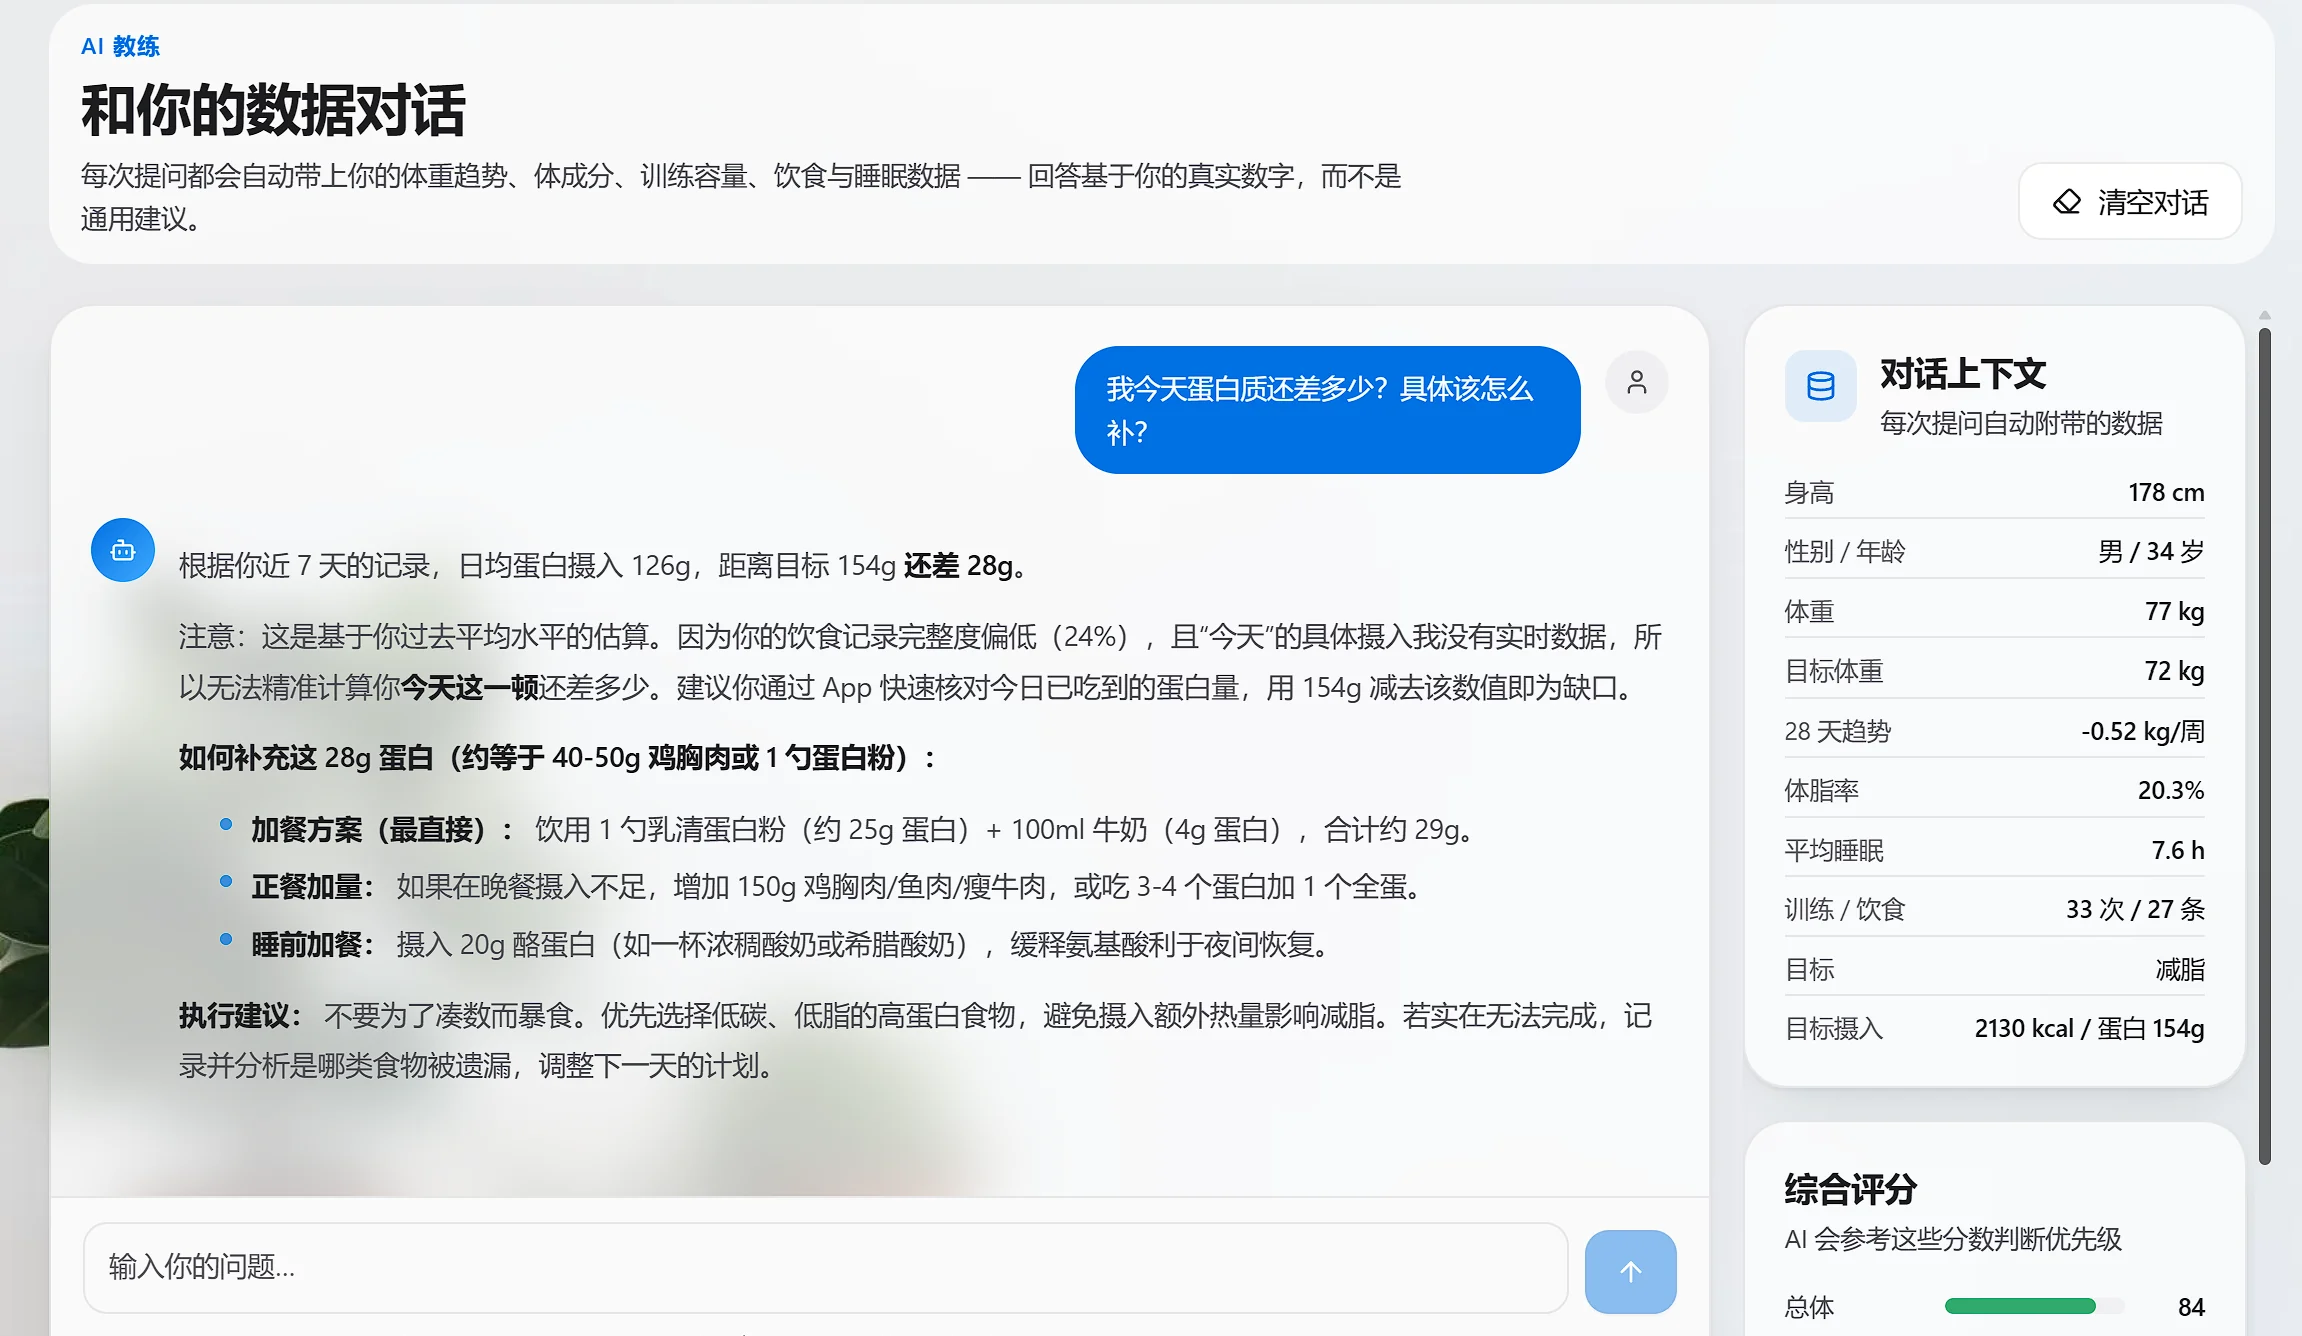Click the 目标 减脂 value
The image size is (2302, 1336).
pyautogui.click(x=2180, y=969)
